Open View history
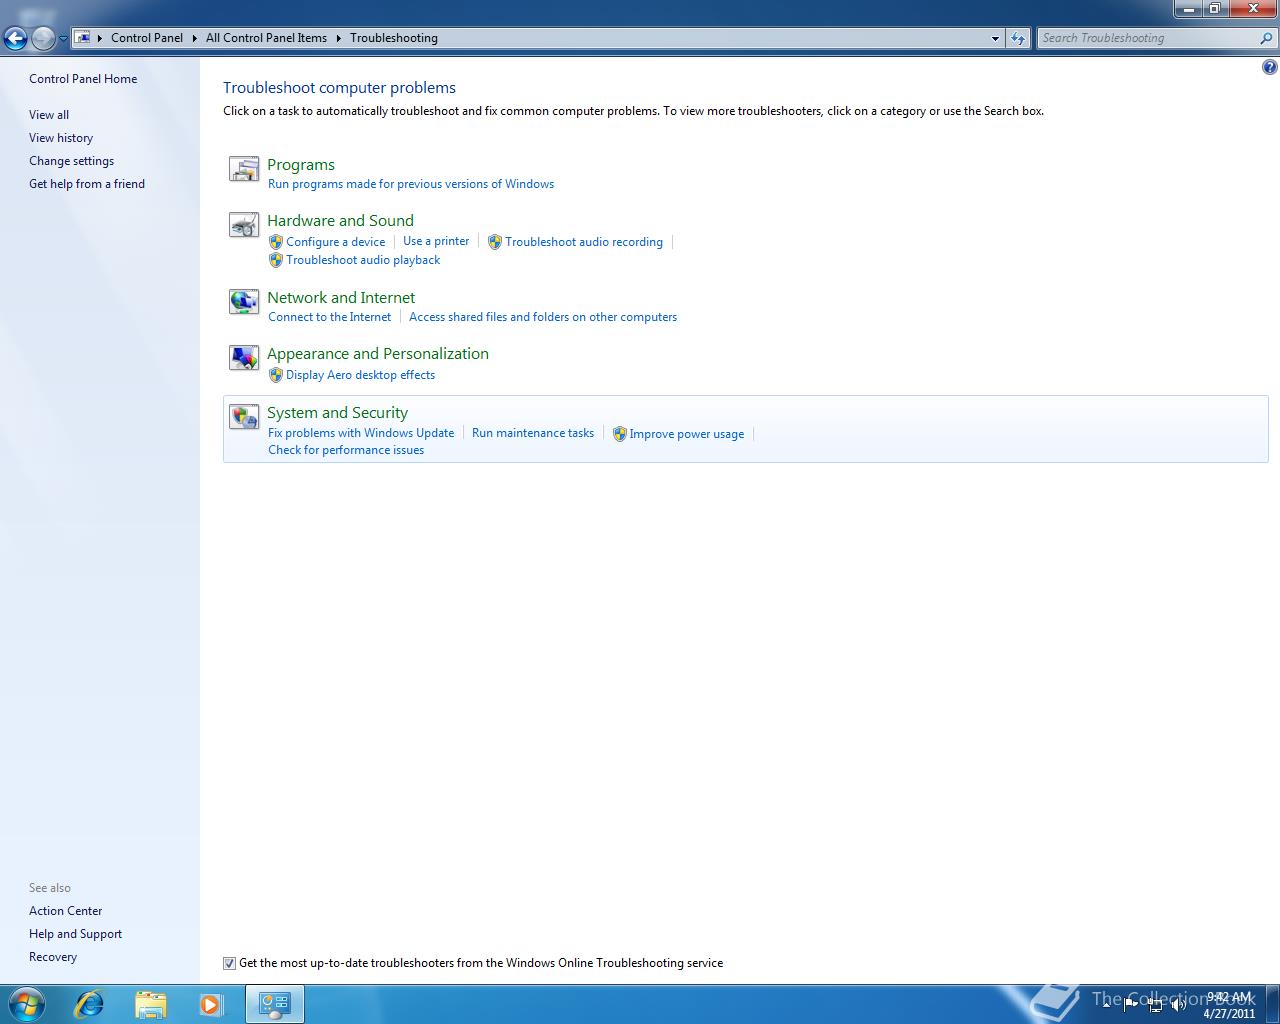This screenshot has height=1024, width=1280. click(x=61, y=138)
